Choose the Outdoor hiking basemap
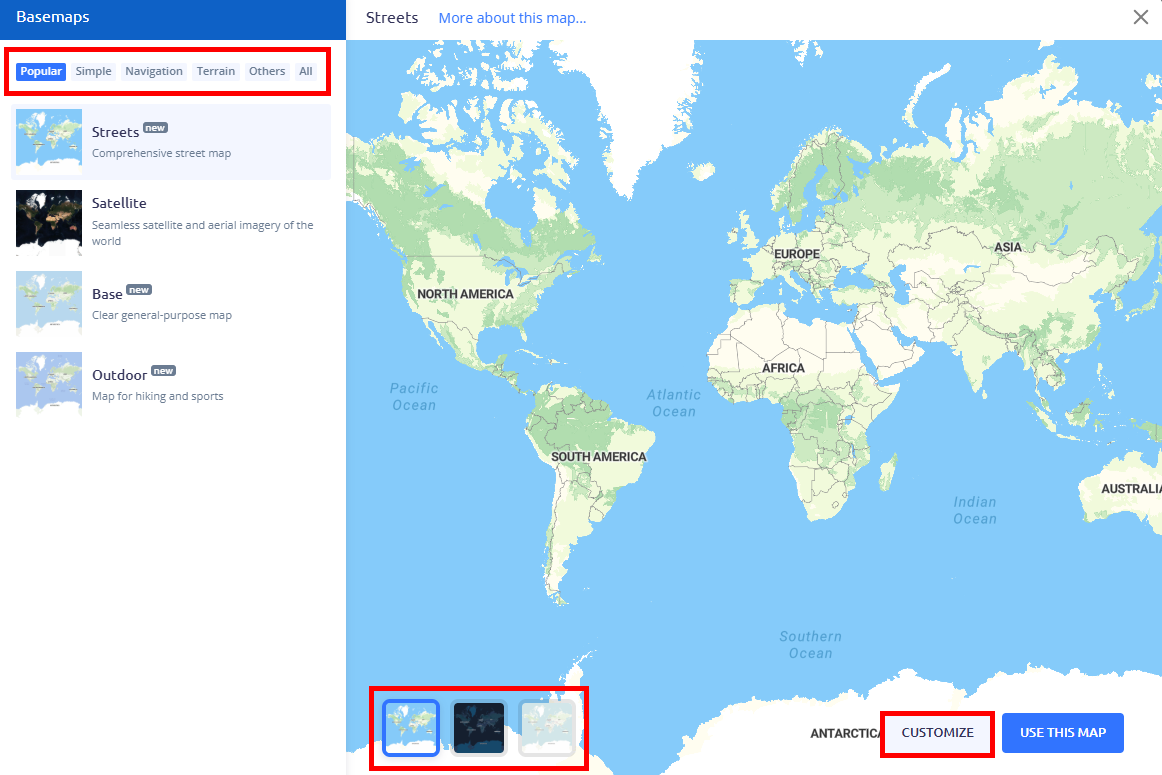Image resolution: width=1162 pixels, height=775 pixels. pos(48,384)
